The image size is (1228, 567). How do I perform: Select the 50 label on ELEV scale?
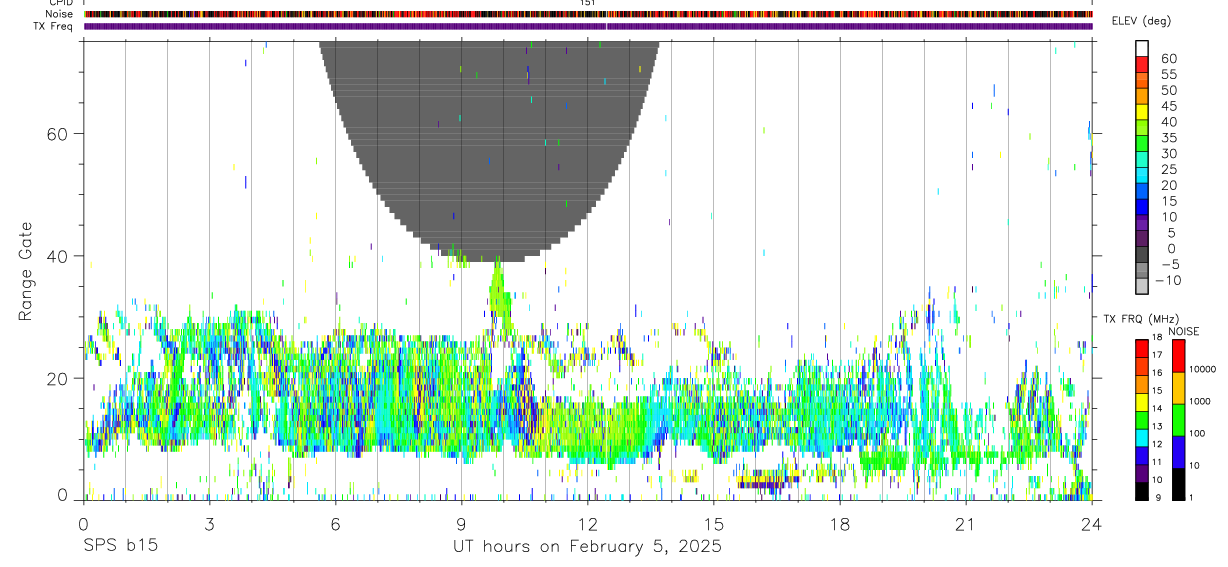(x=1168, y=91)
